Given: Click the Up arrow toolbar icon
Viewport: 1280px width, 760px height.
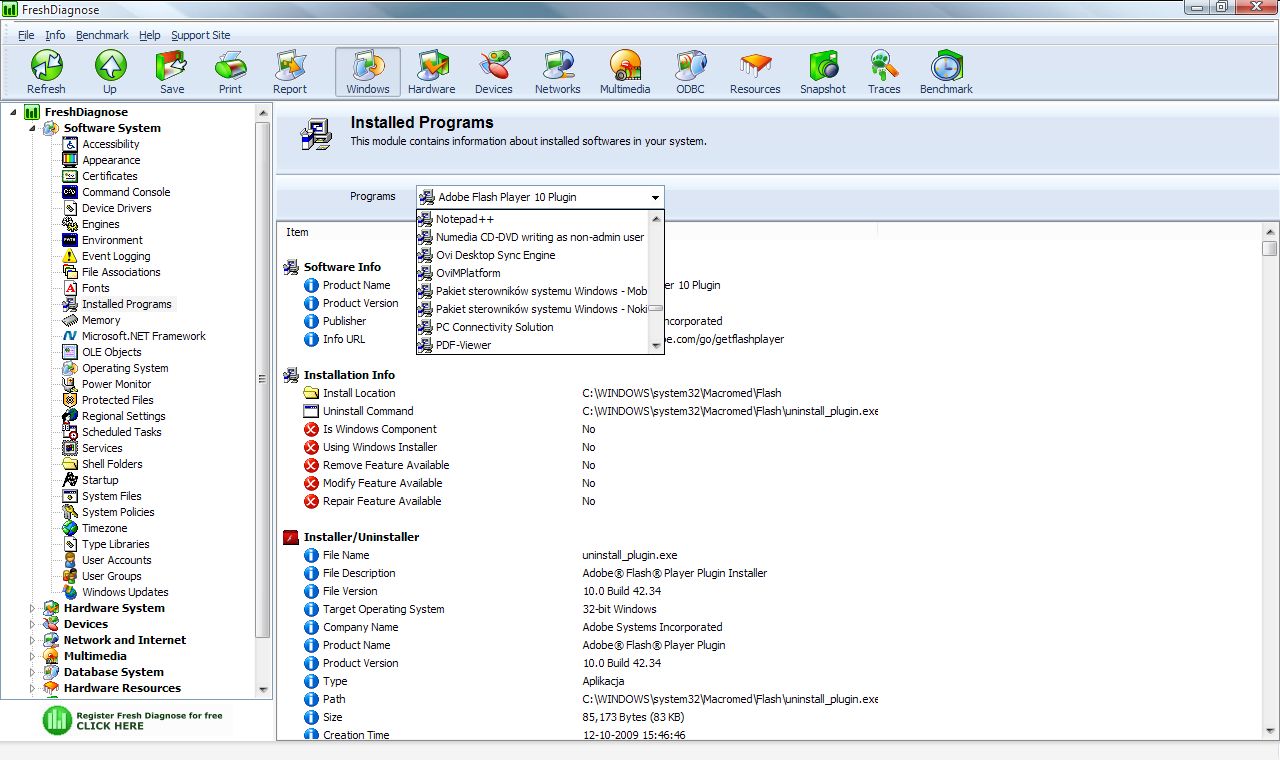Looking at the screenshot, I should coord(110,72).
